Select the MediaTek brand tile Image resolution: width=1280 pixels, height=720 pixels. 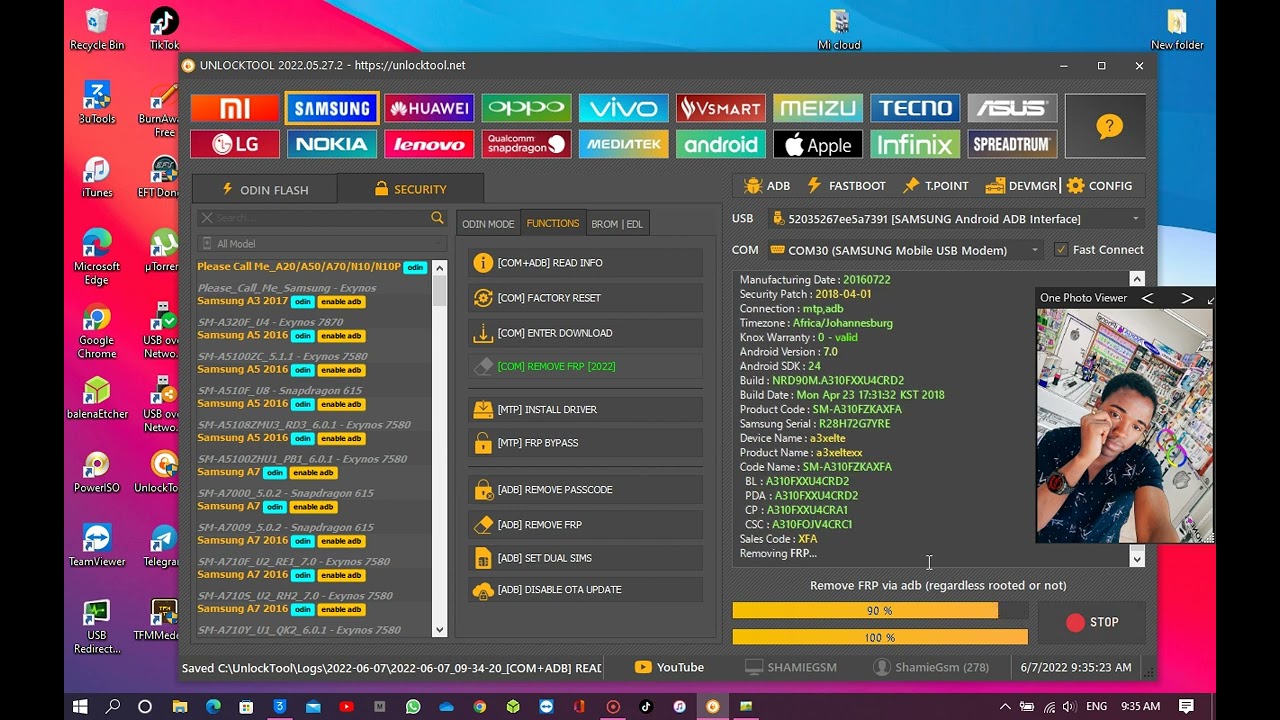pos(623,144)
